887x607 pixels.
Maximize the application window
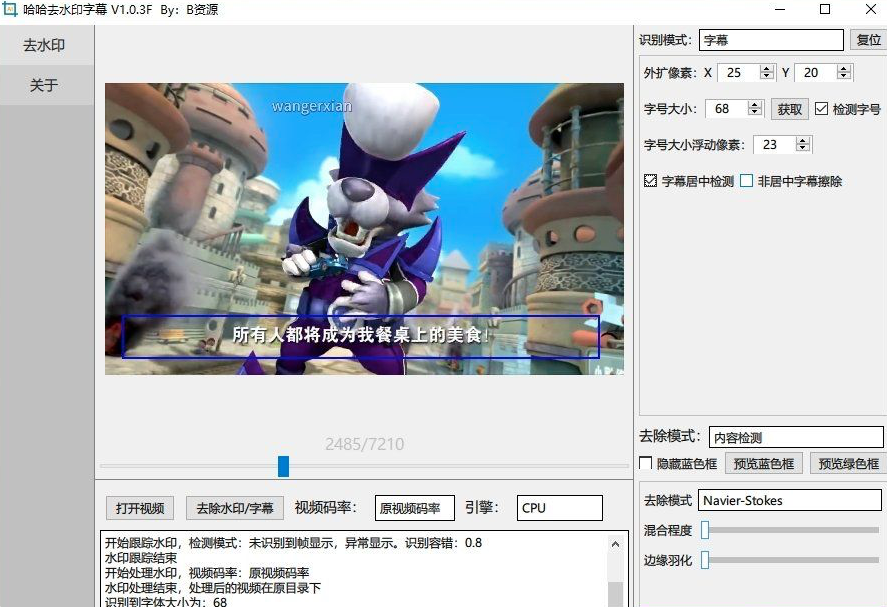pos(825,10)
